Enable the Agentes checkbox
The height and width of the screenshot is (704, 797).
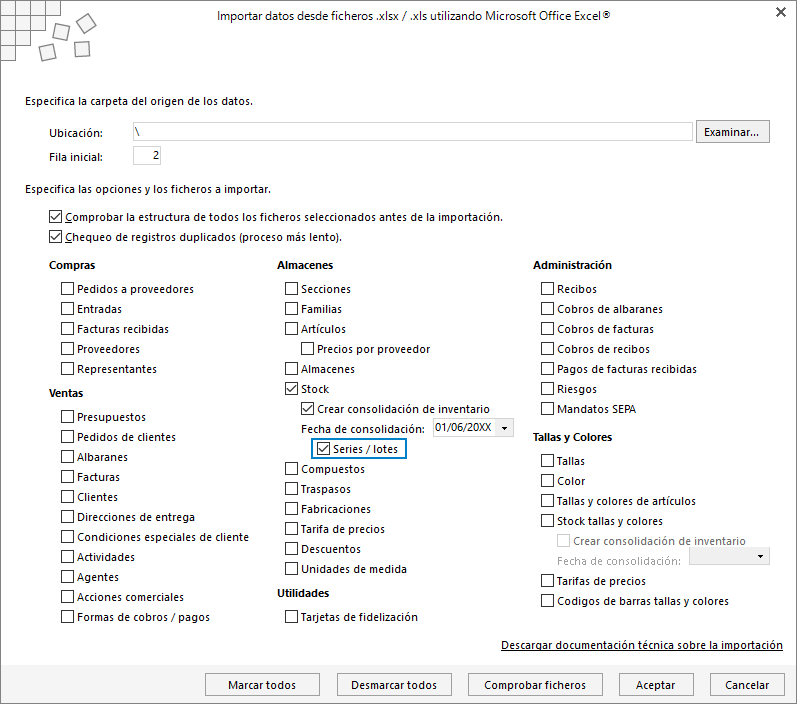pyautogui.click(x=68, y=577)
